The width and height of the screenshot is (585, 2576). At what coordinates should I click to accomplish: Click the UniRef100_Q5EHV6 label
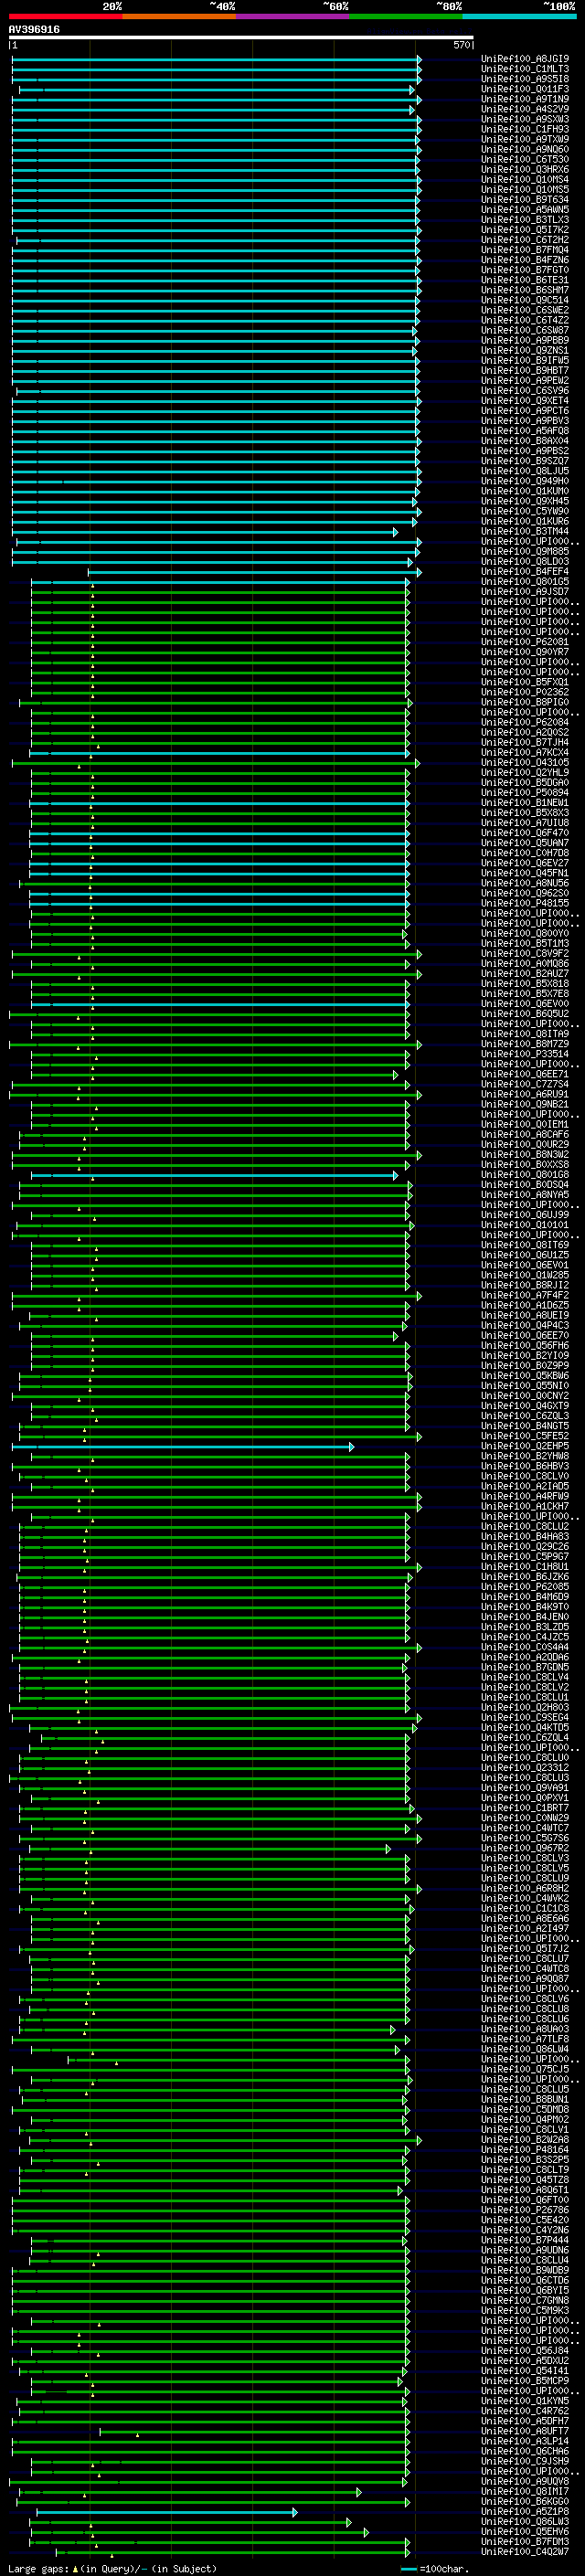pyautogui.click(x=525, y=2531)
